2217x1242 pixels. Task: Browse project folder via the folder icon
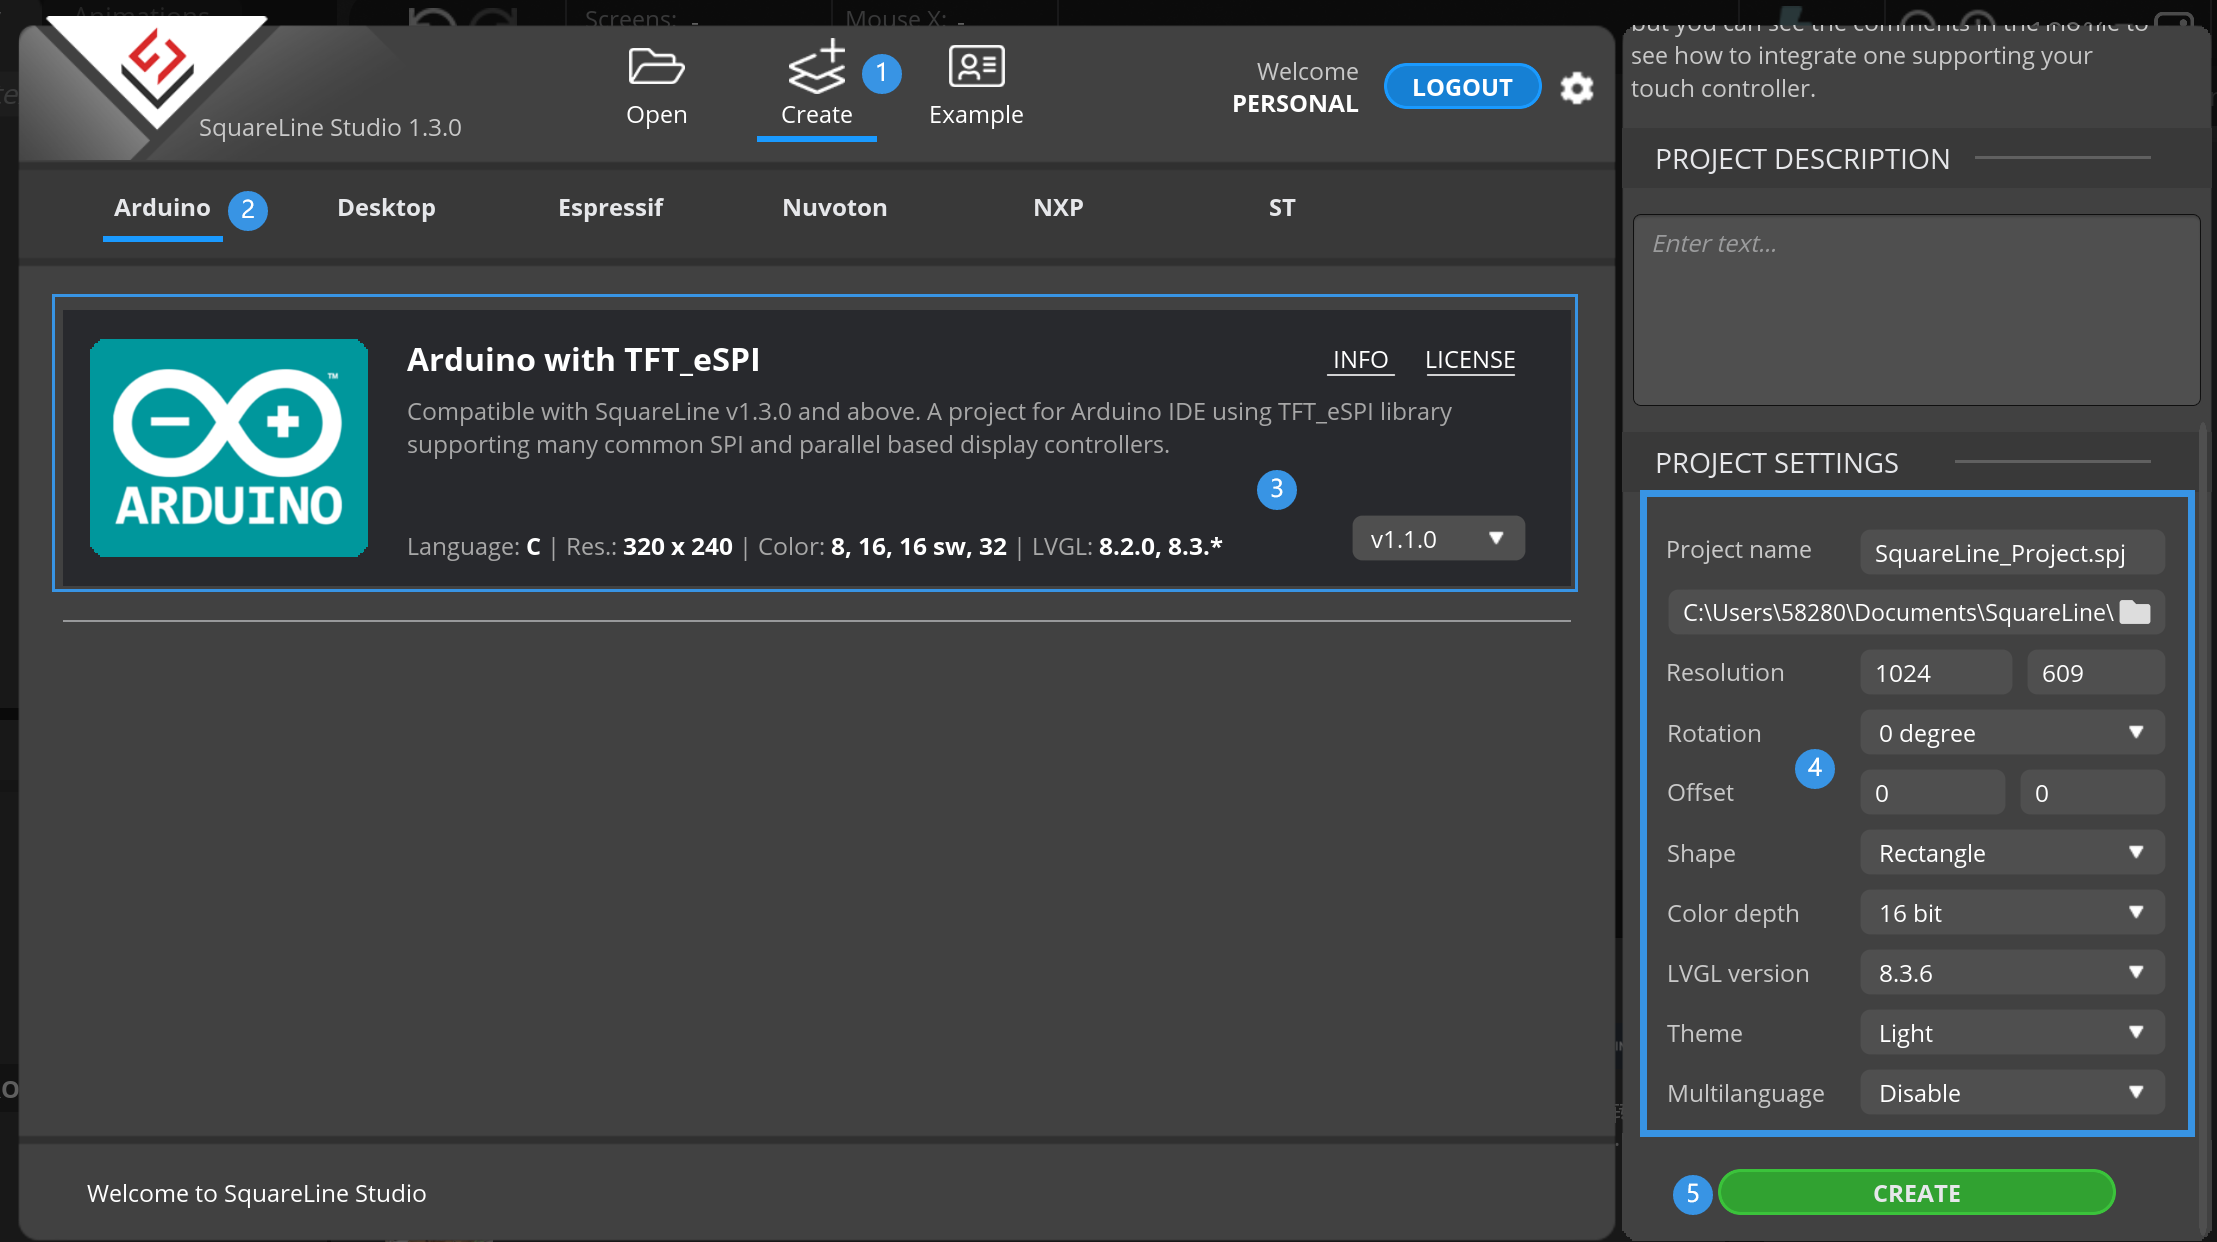pyautogui.click(x=2135, y=612)
